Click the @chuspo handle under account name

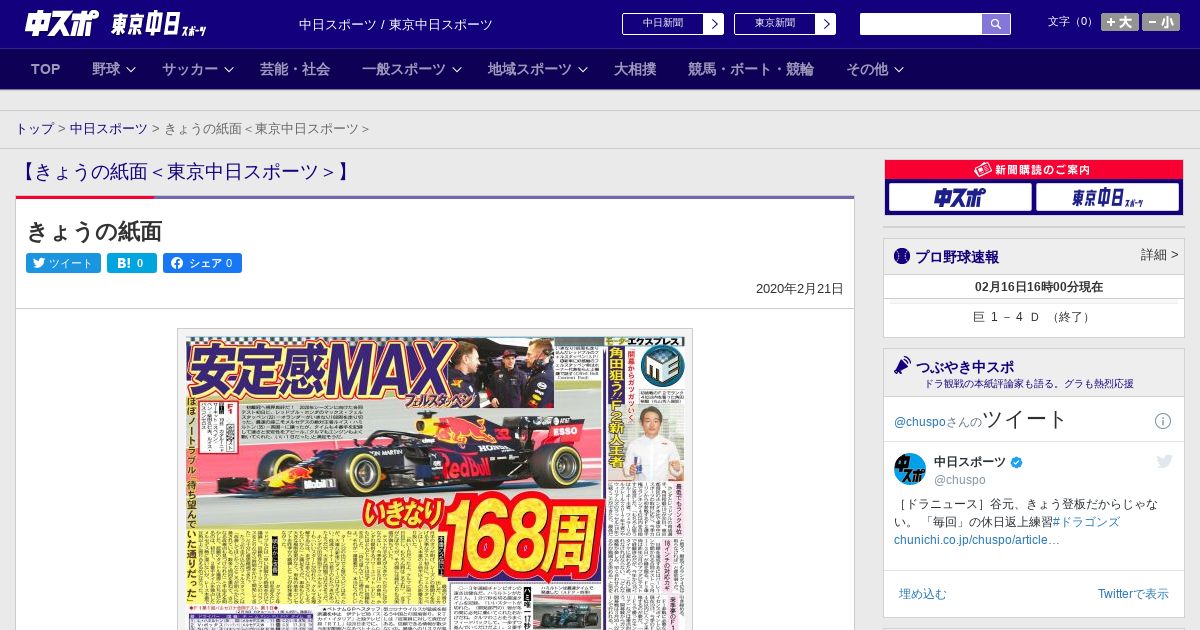pyautogui.click(x=960, y=480)
